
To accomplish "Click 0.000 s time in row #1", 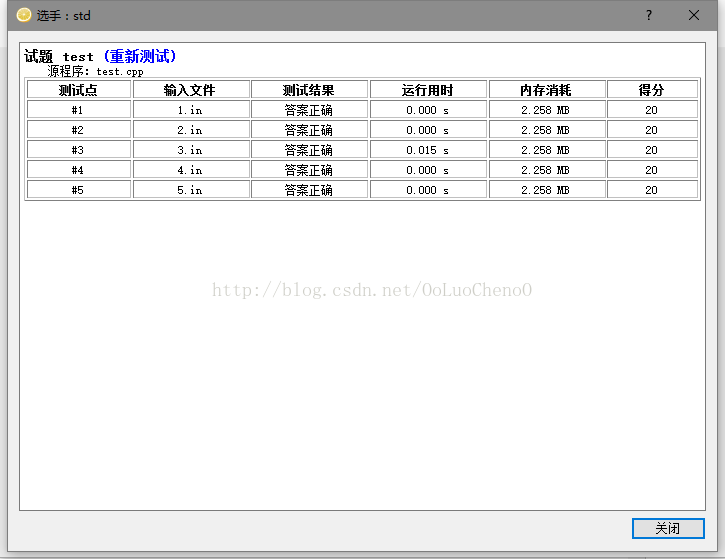I will (428, 110).
